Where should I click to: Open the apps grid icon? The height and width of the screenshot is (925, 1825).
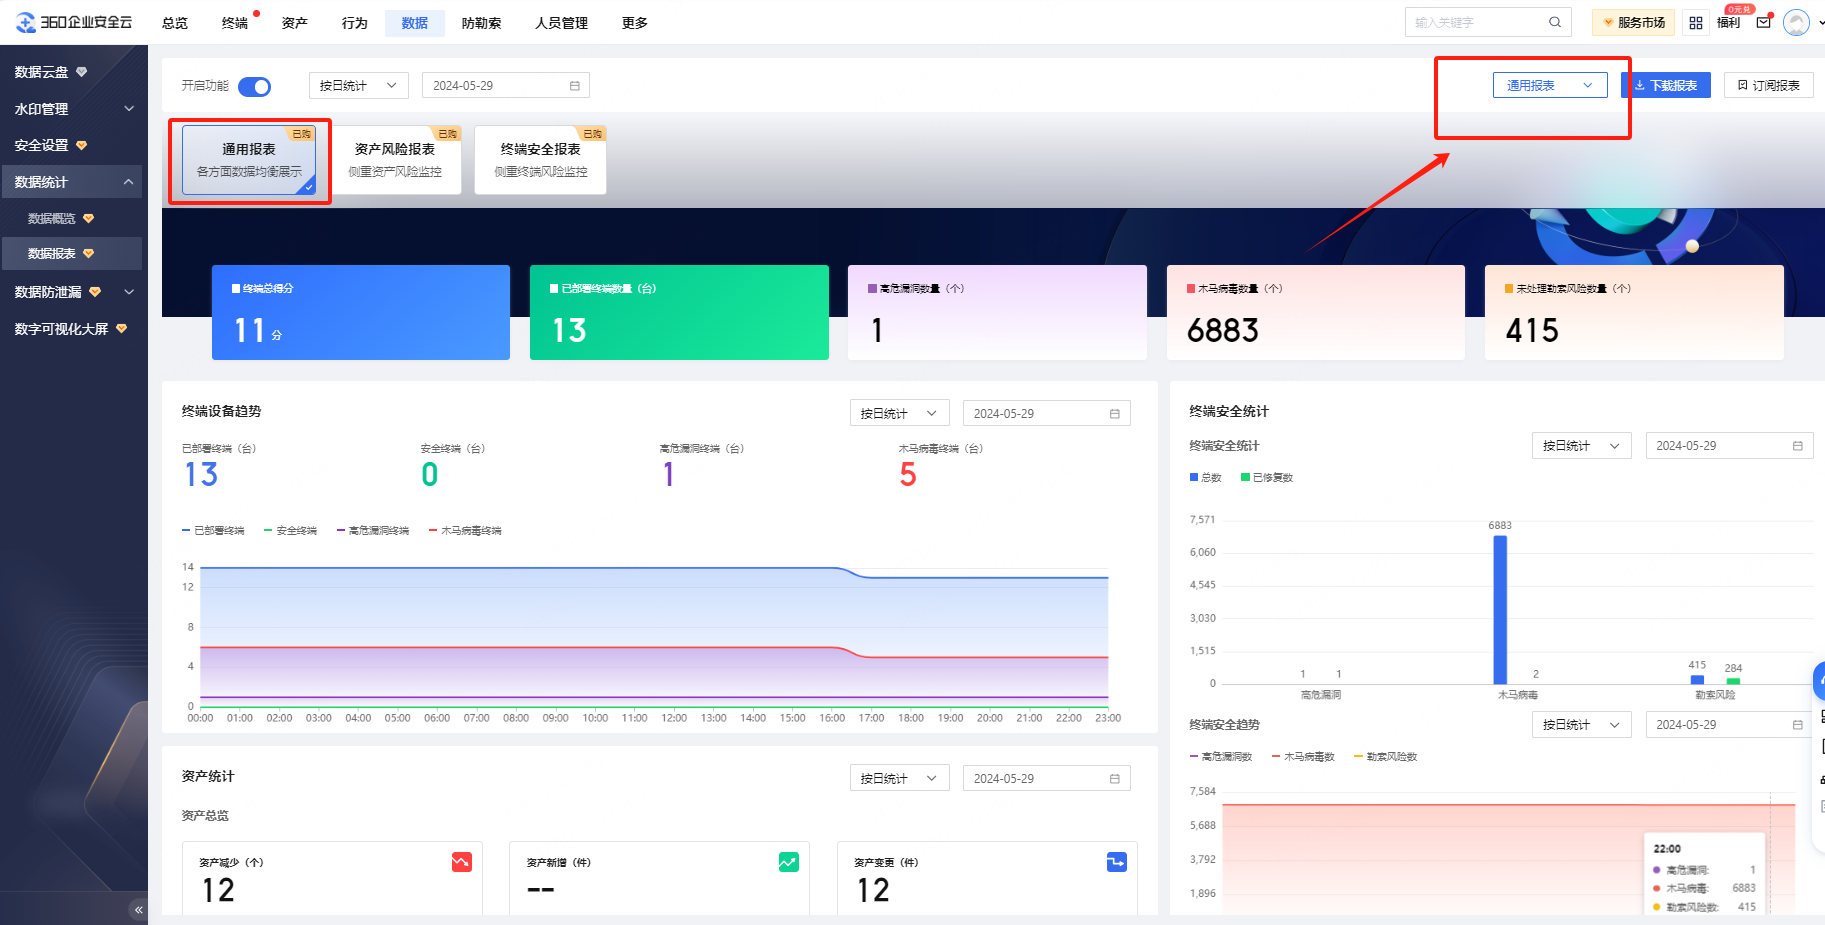[1695, 22]
